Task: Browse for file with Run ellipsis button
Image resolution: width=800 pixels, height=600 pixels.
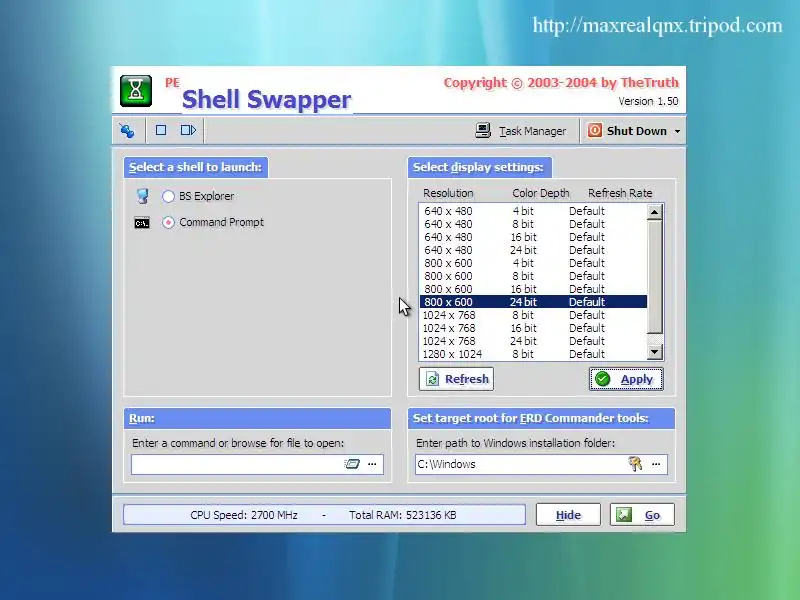Action: click(372, 464)
